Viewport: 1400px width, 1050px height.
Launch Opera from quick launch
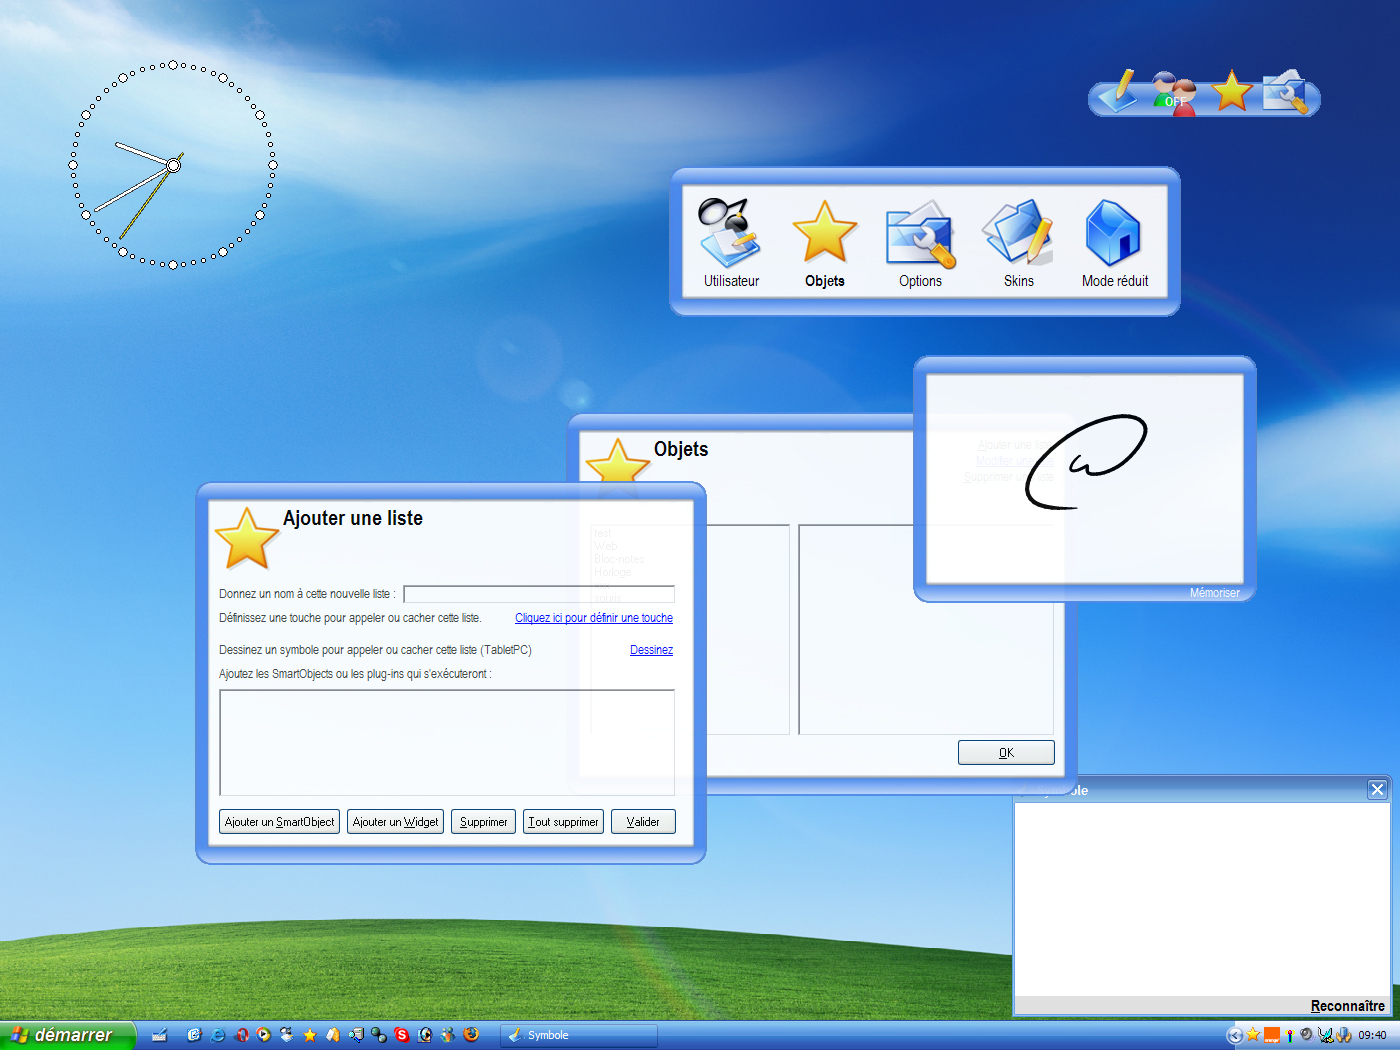(x=243, y=1035)
